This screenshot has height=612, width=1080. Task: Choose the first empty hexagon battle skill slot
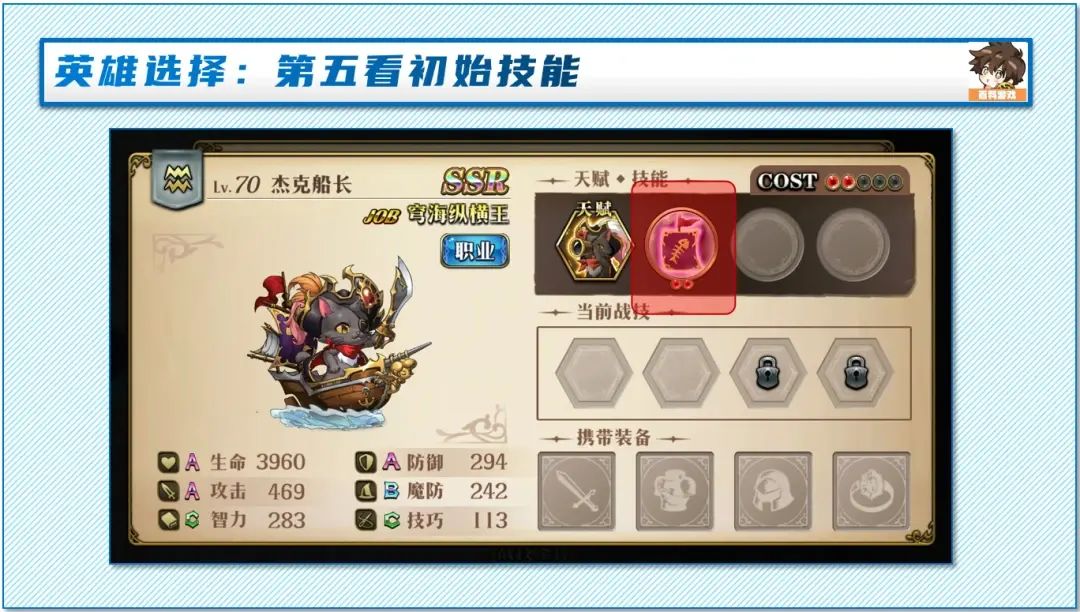tap(594, 374)
